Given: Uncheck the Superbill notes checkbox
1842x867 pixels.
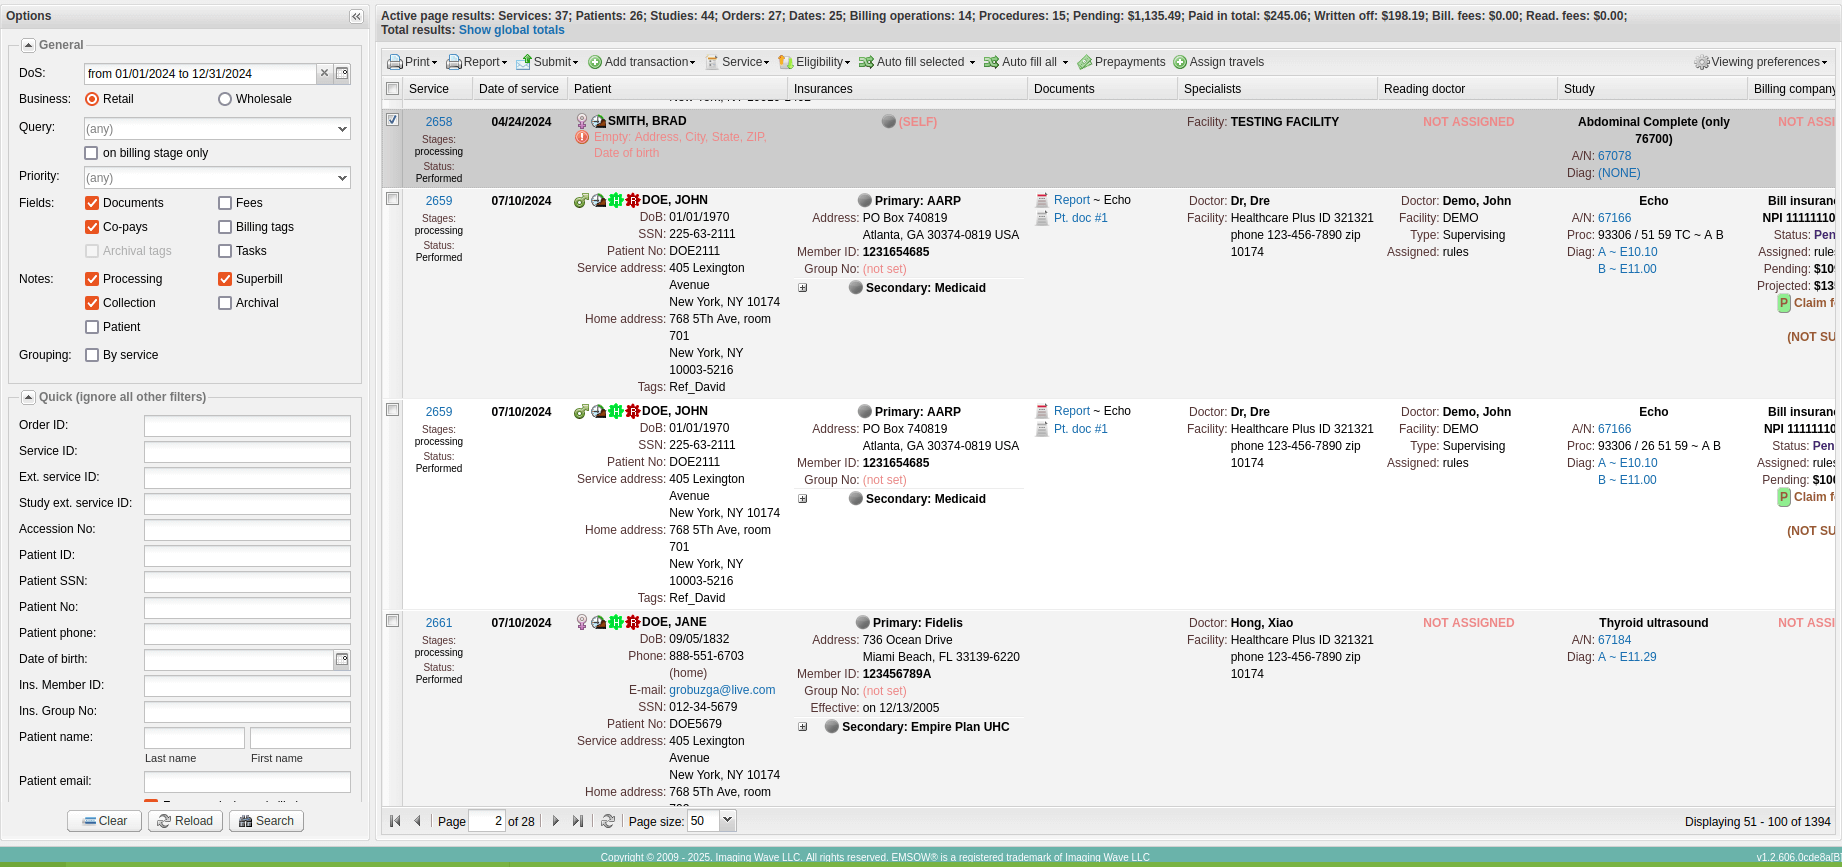Looking at the screenshot, I should [x=225, y=279].
